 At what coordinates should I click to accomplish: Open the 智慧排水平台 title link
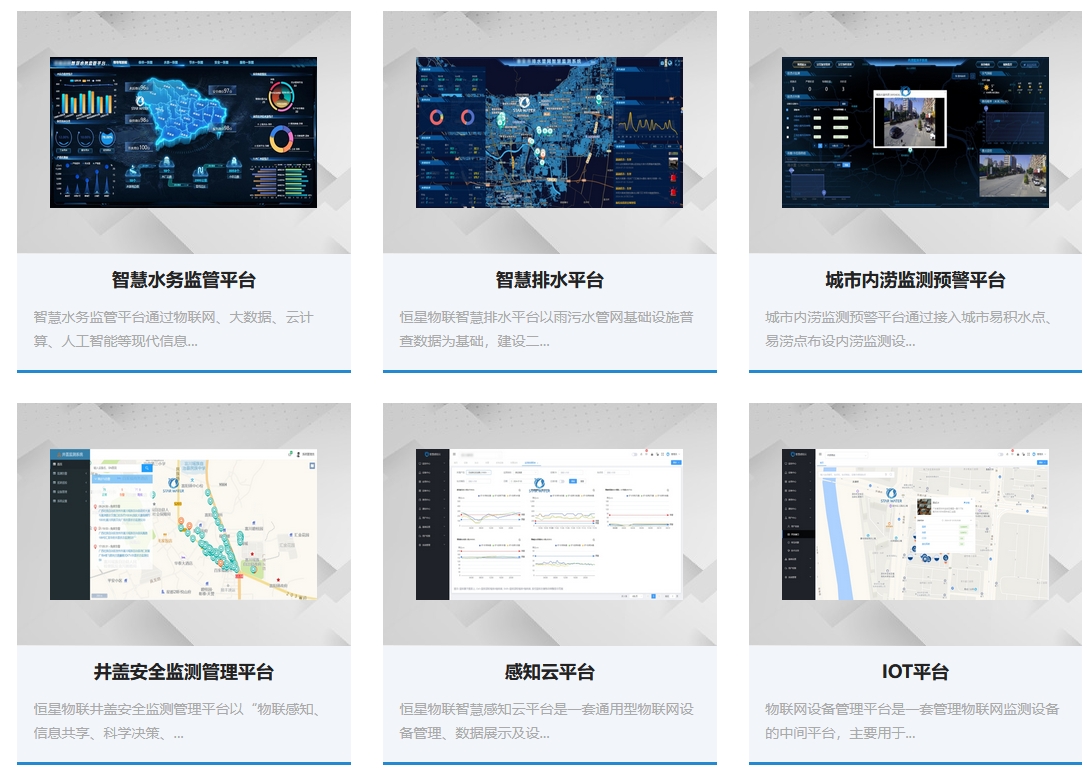[549, 280]
